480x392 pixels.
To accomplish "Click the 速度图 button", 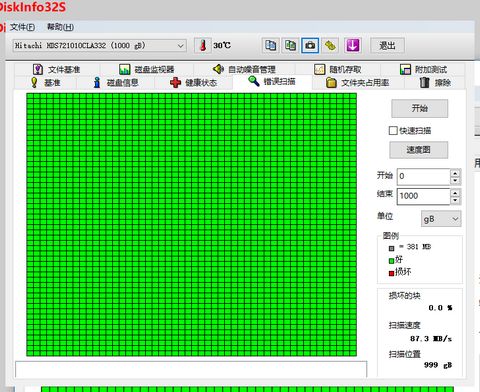I will pos(418,150).
